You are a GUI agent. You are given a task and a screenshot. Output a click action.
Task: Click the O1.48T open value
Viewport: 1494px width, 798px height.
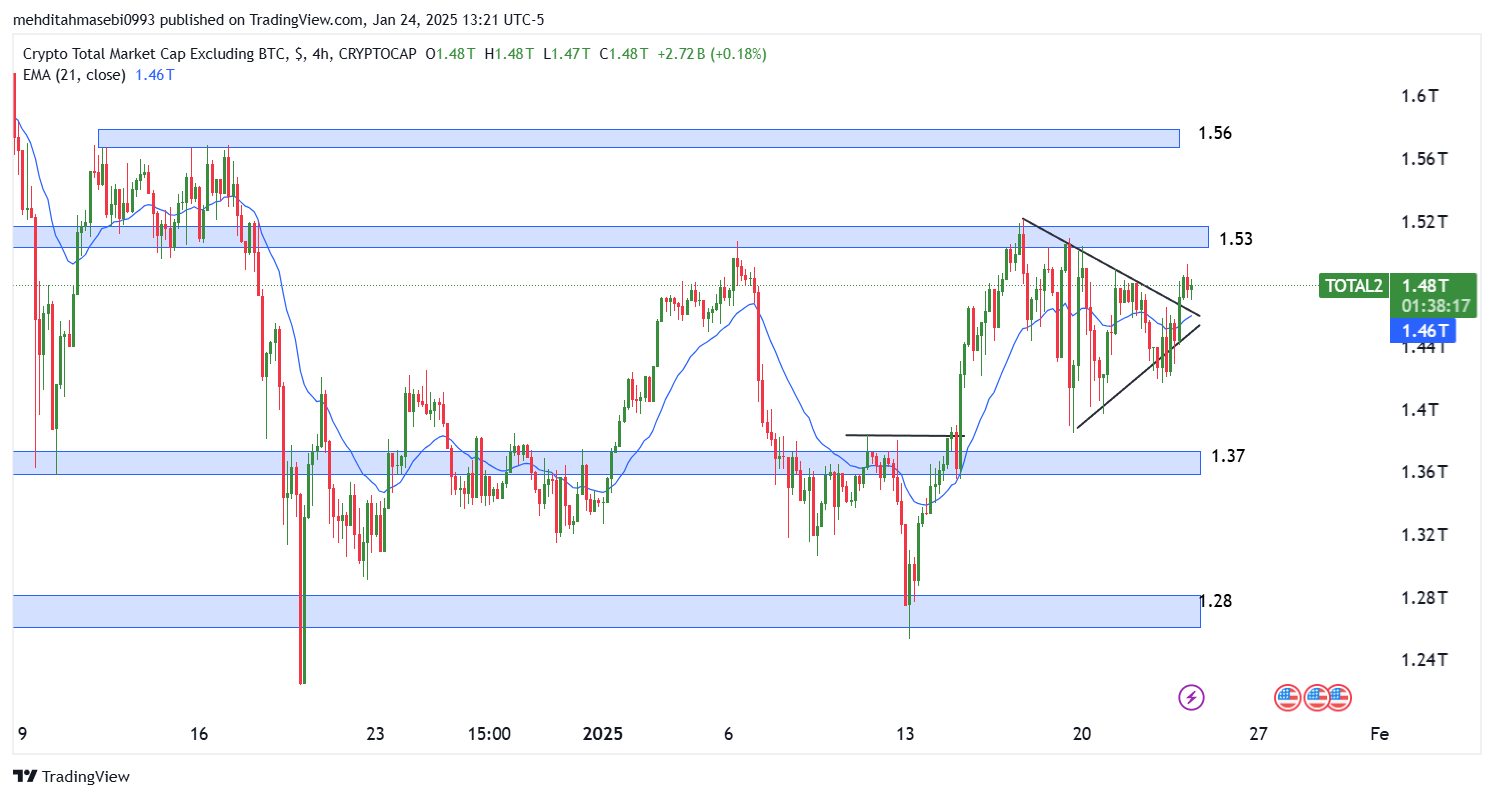(452, 54)
